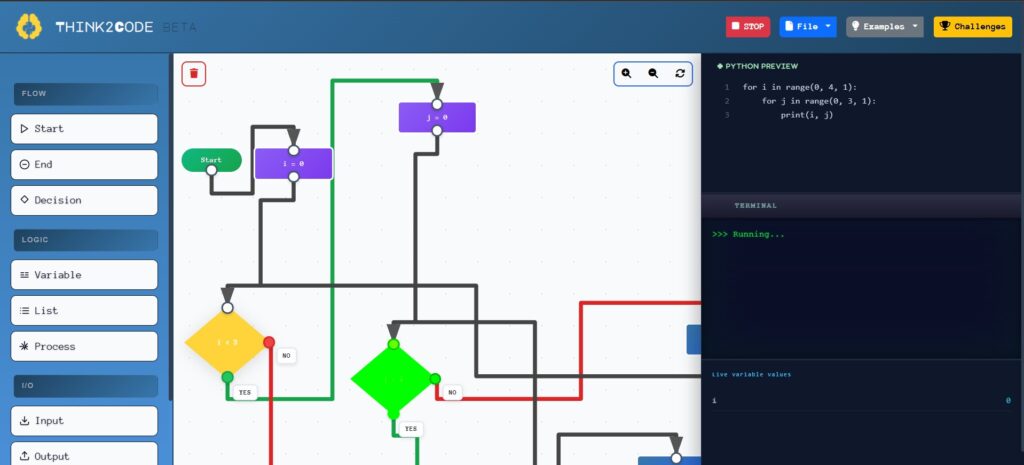Image resolution: width=1024 pixels, height=465 pixels.
Task: Click NO label beside yellow diamond
Action: 287,356
